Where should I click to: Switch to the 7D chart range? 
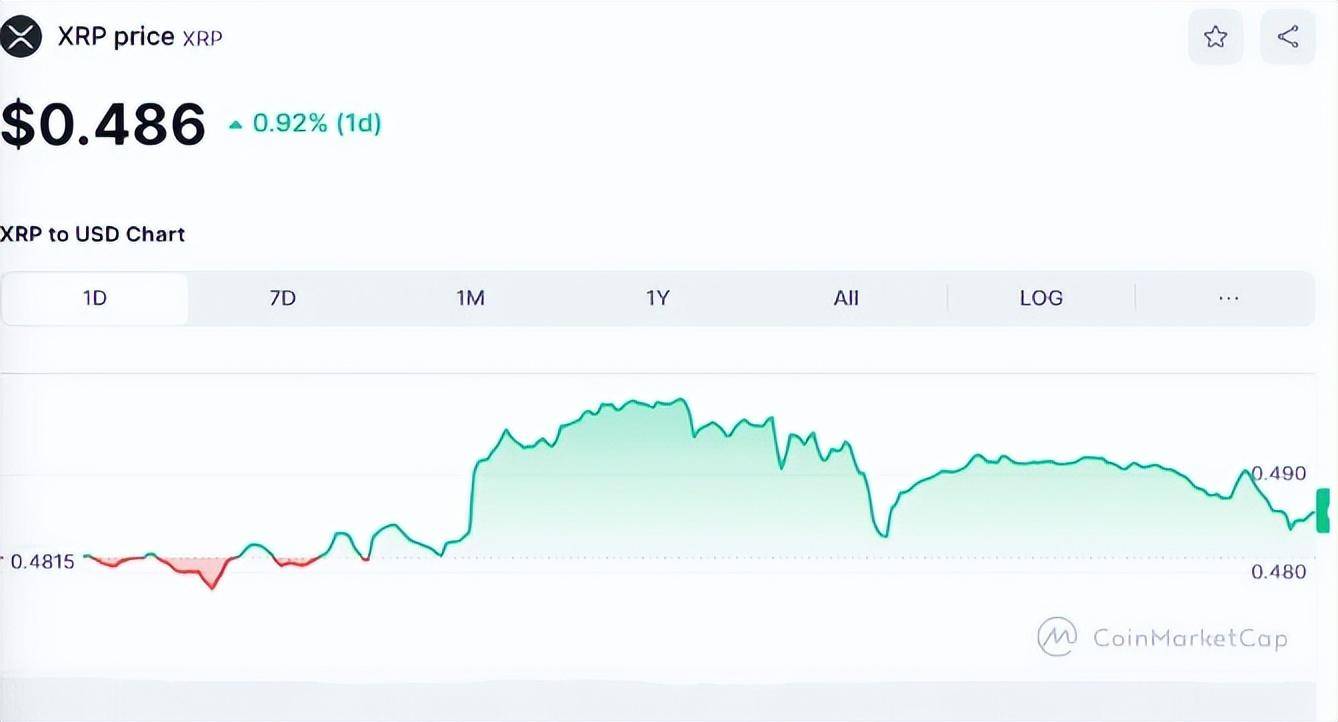pos(283,298)
